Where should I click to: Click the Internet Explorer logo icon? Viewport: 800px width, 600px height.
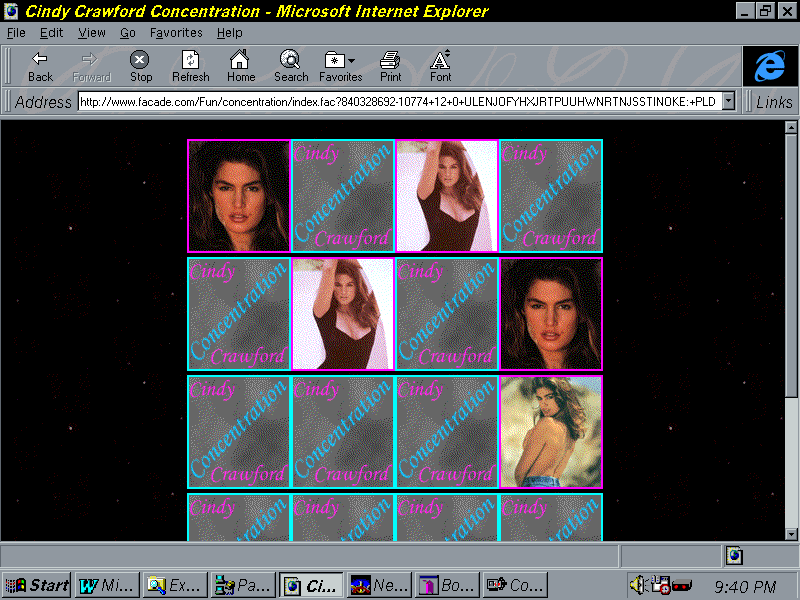pos(769,66)
